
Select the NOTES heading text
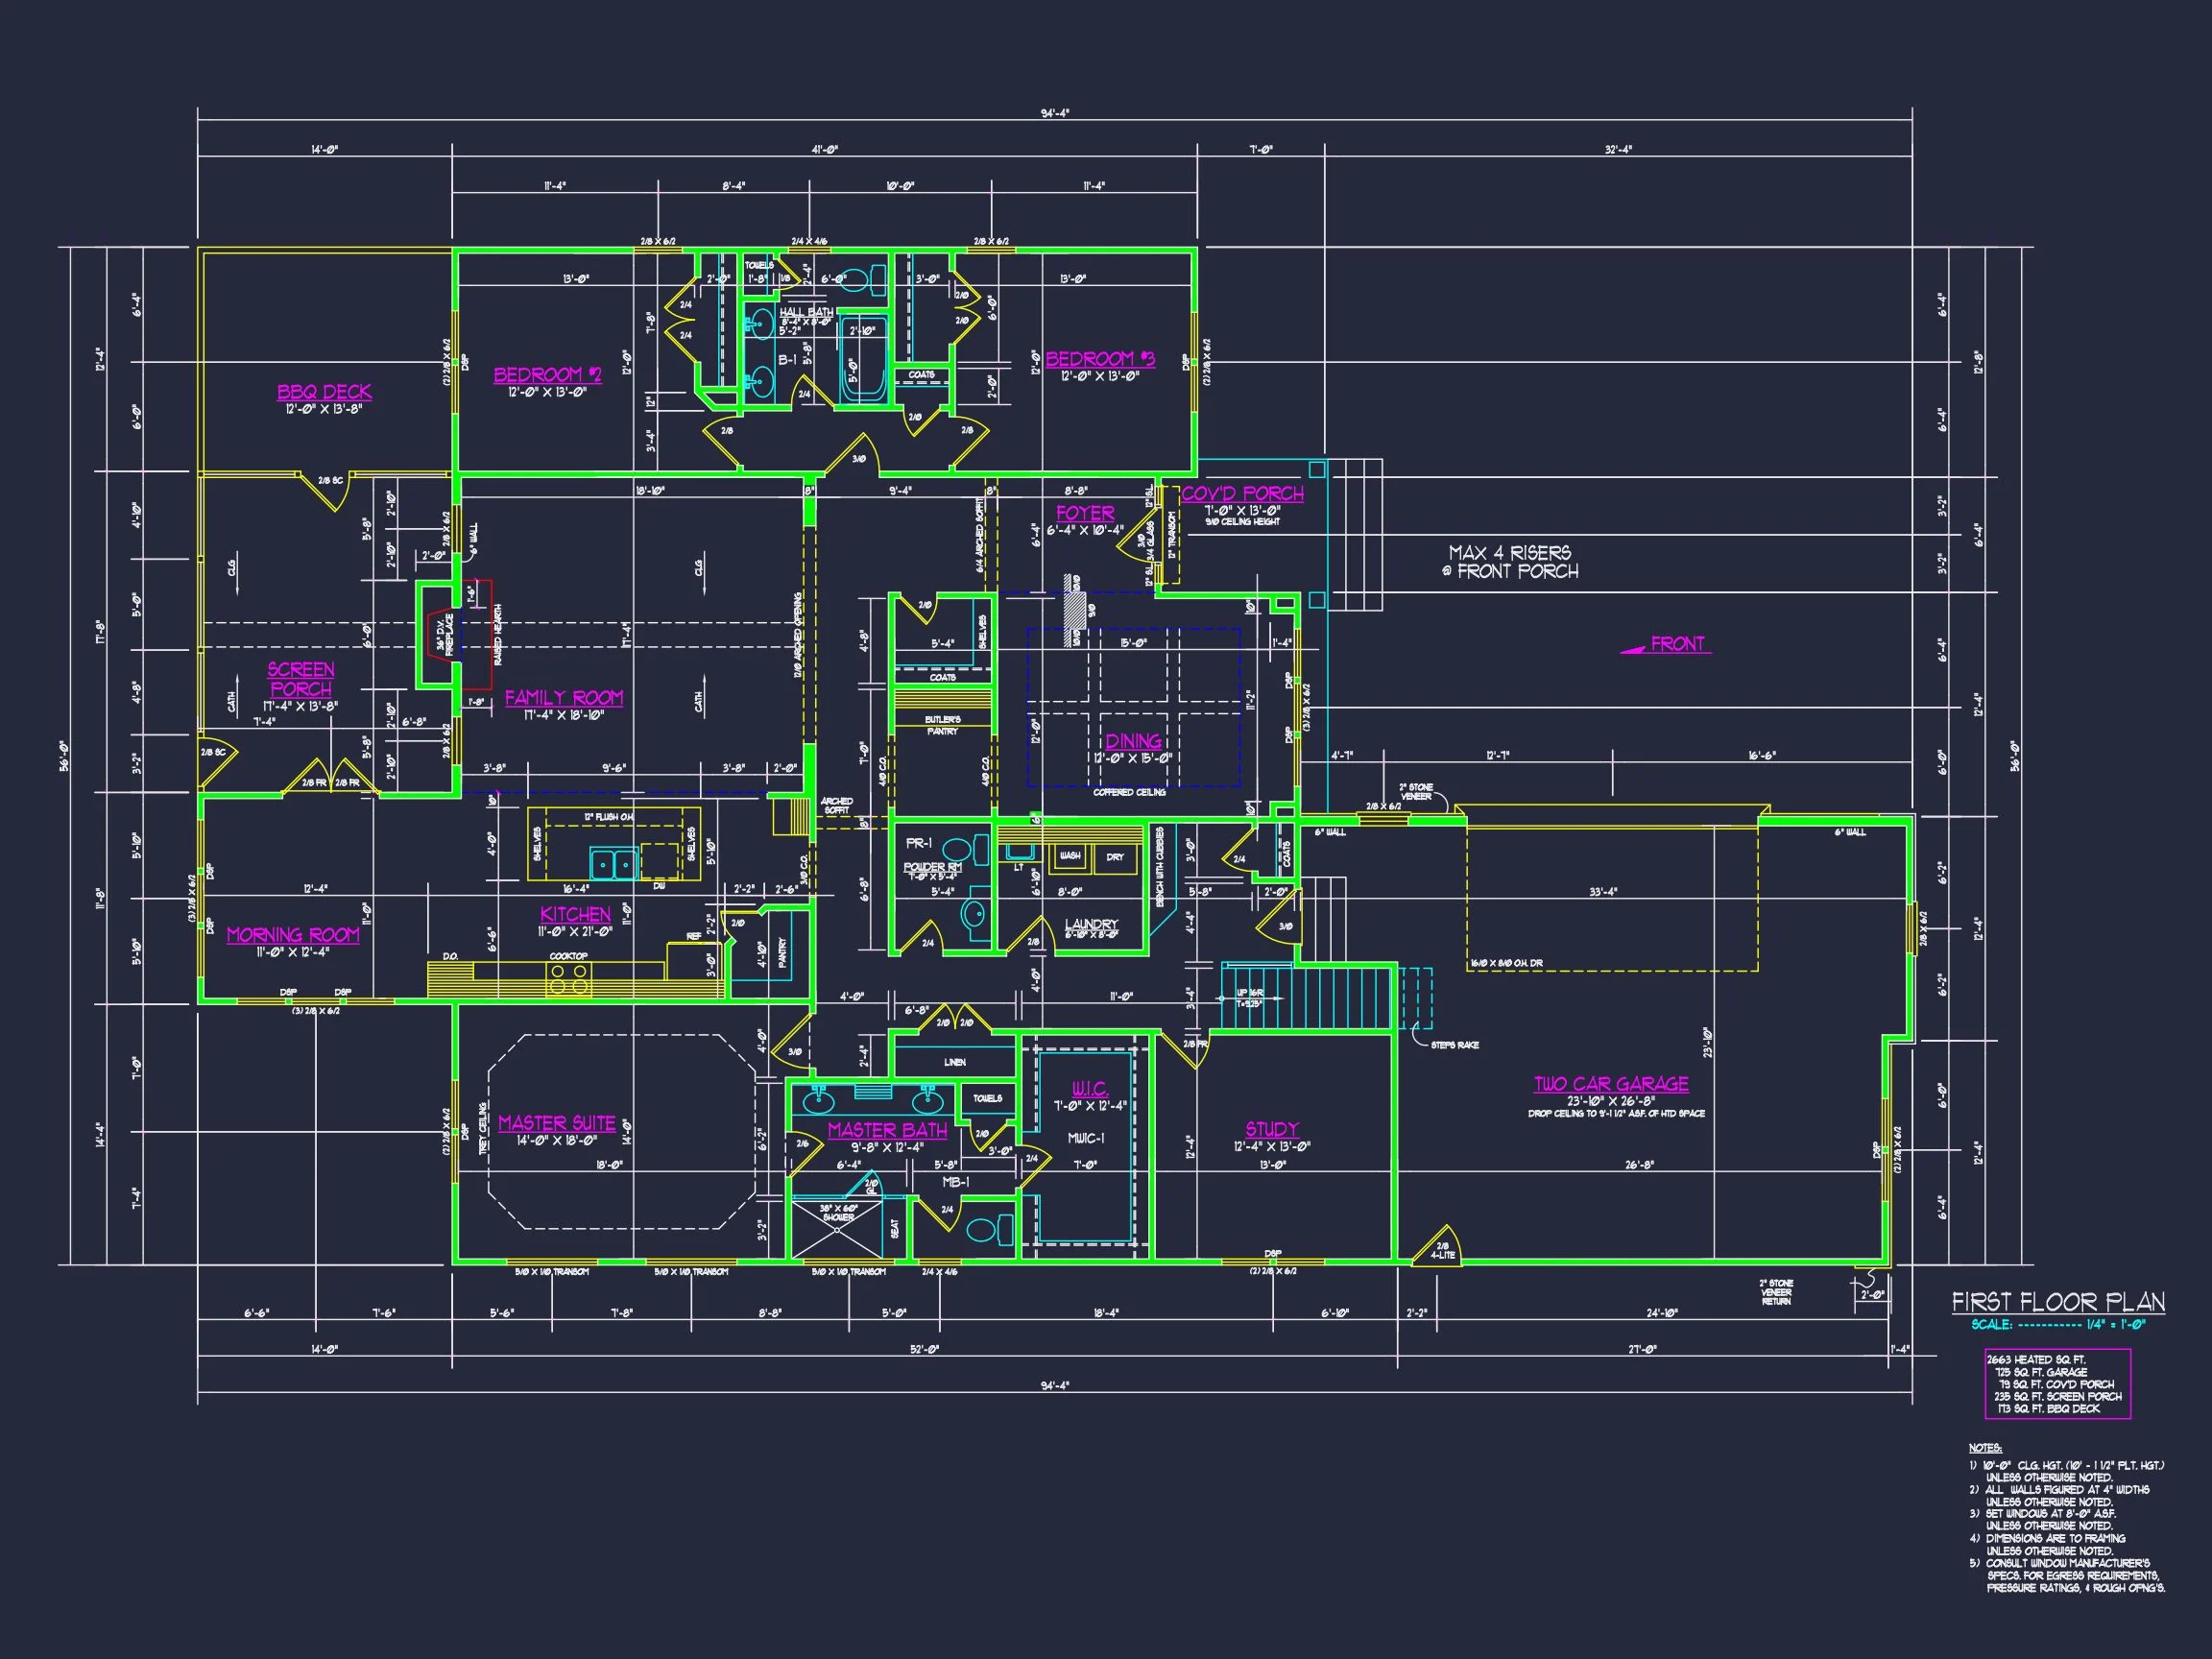point(1985,1448)
